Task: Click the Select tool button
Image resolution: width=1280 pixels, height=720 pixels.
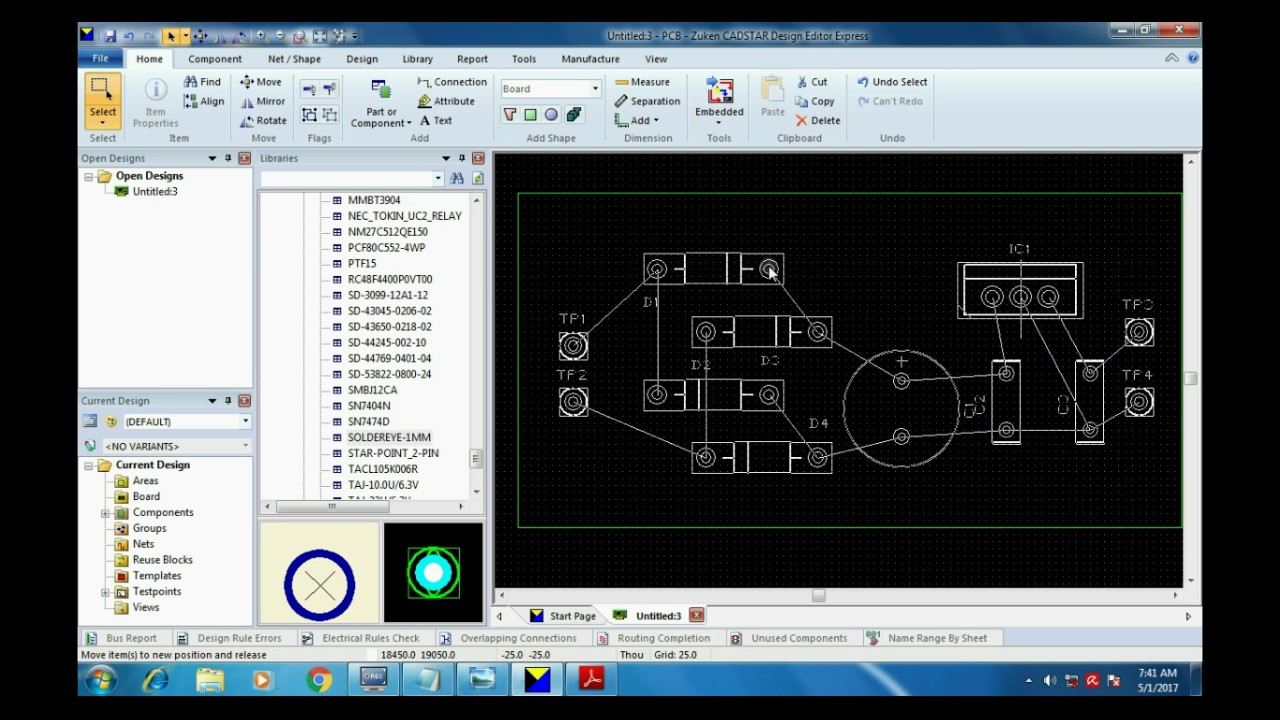Action: pyautogui.click(x=102, y=101)
